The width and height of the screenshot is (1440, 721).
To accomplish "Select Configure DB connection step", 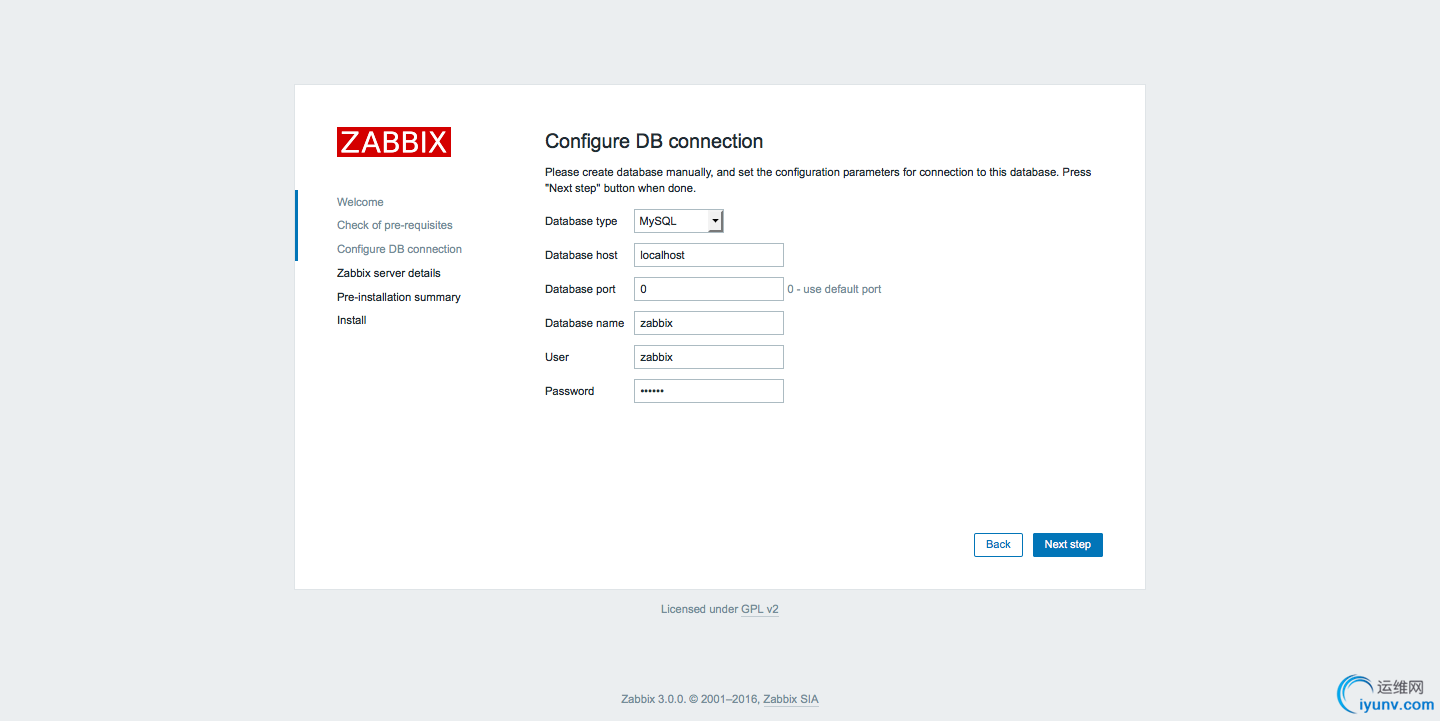I will click(x=399, y=249).
